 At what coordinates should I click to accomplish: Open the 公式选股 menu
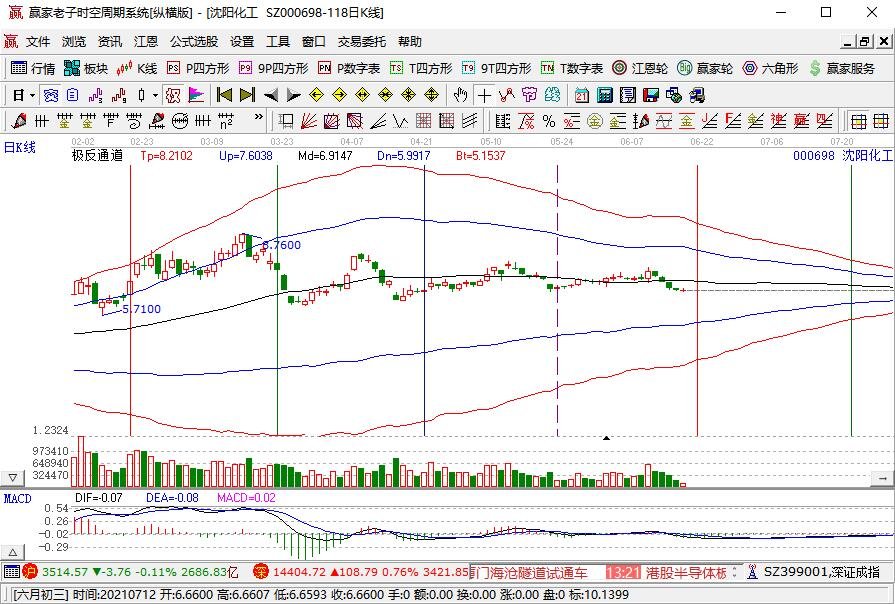click(194, 42)
